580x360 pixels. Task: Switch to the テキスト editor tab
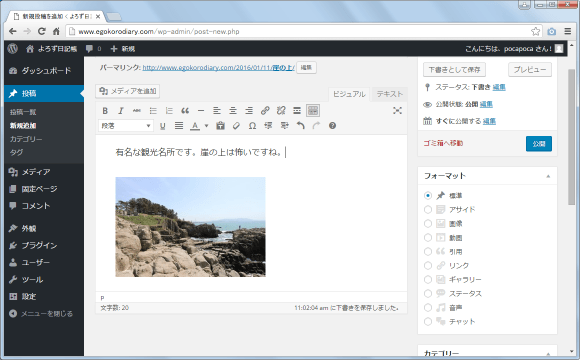pos(390,94)
